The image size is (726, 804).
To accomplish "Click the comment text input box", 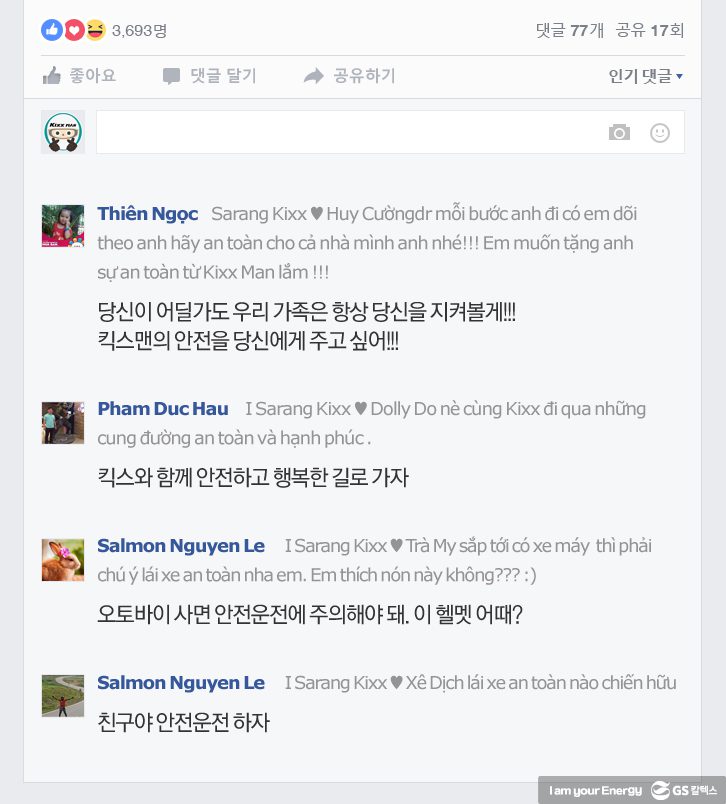I will [390, 132].
